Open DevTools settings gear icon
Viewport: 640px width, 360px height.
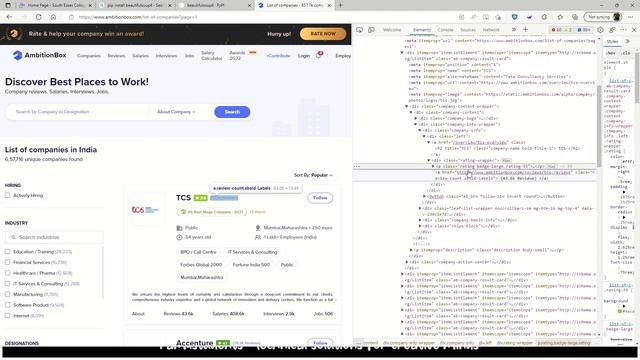600,30
